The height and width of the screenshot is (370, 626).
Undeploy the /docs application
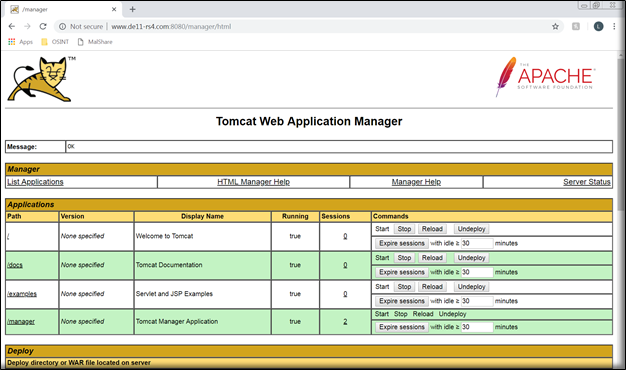471,258
